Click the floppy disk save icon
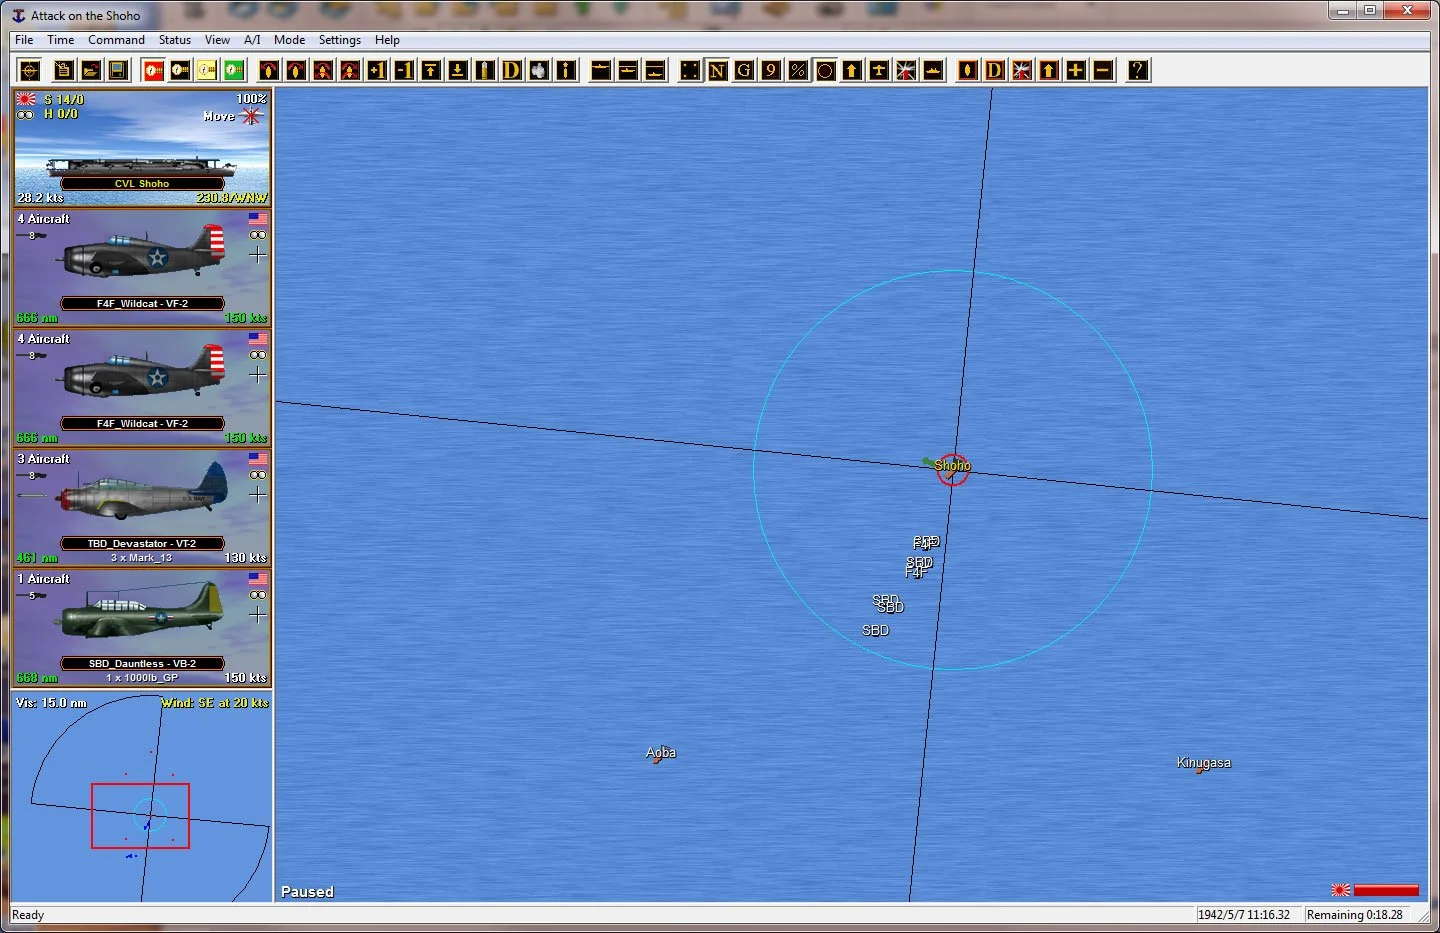Viewport: 1440px width, 933px height. pyautogui.click(x=117, y=70)
